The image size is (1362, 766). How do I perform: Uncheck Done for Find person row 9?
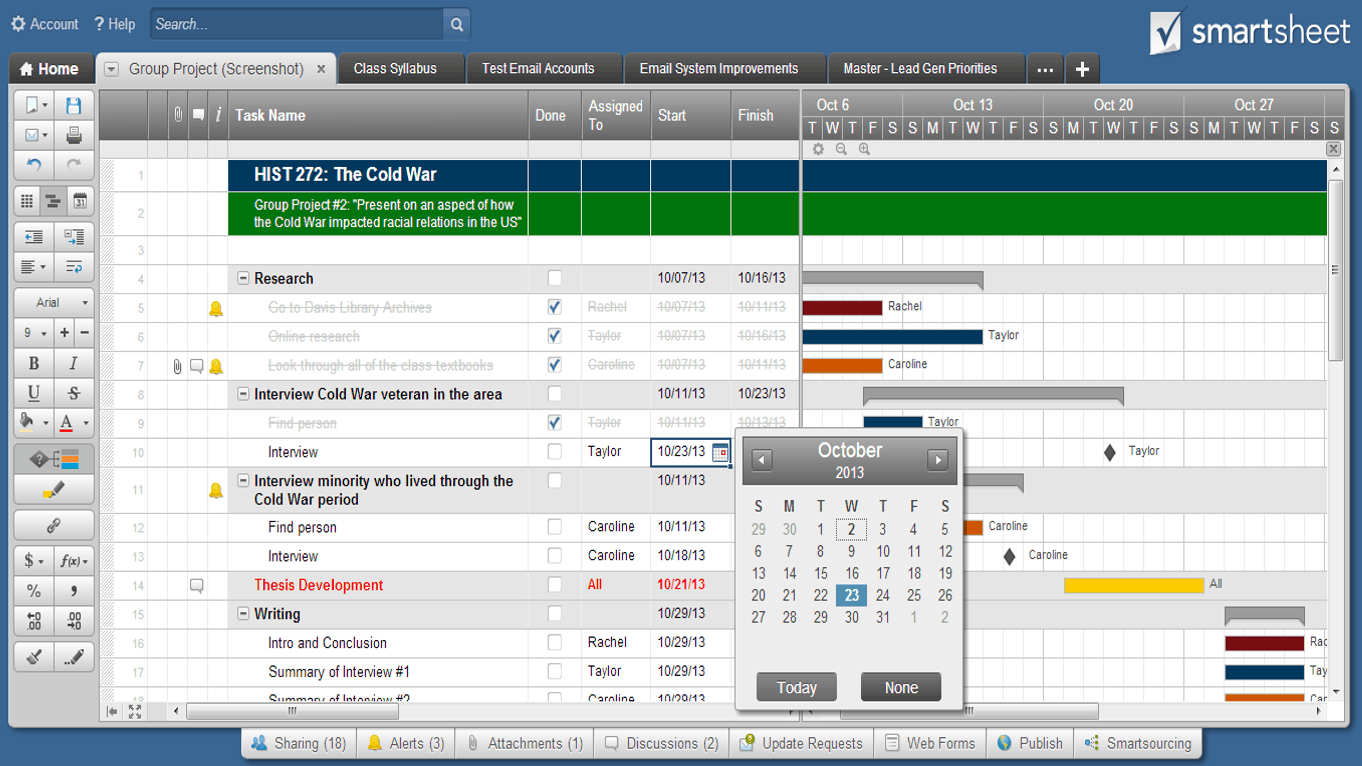(x=555, y=423)
